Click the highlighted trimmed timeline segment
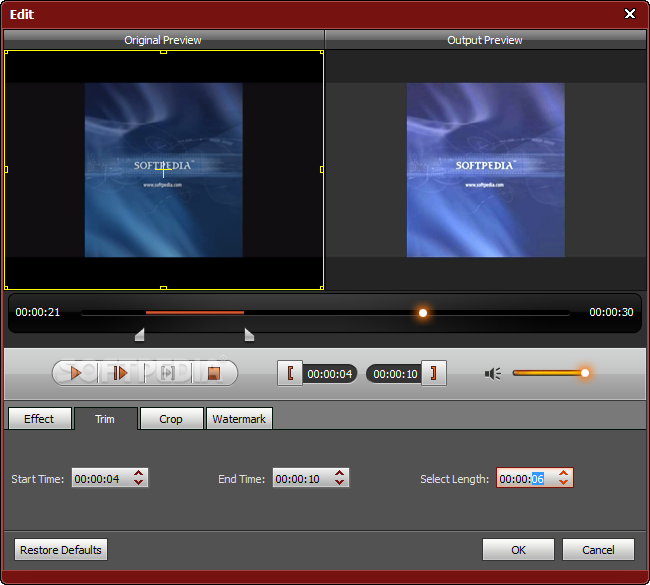Screen dimensions: 650x585 [195, 313]
